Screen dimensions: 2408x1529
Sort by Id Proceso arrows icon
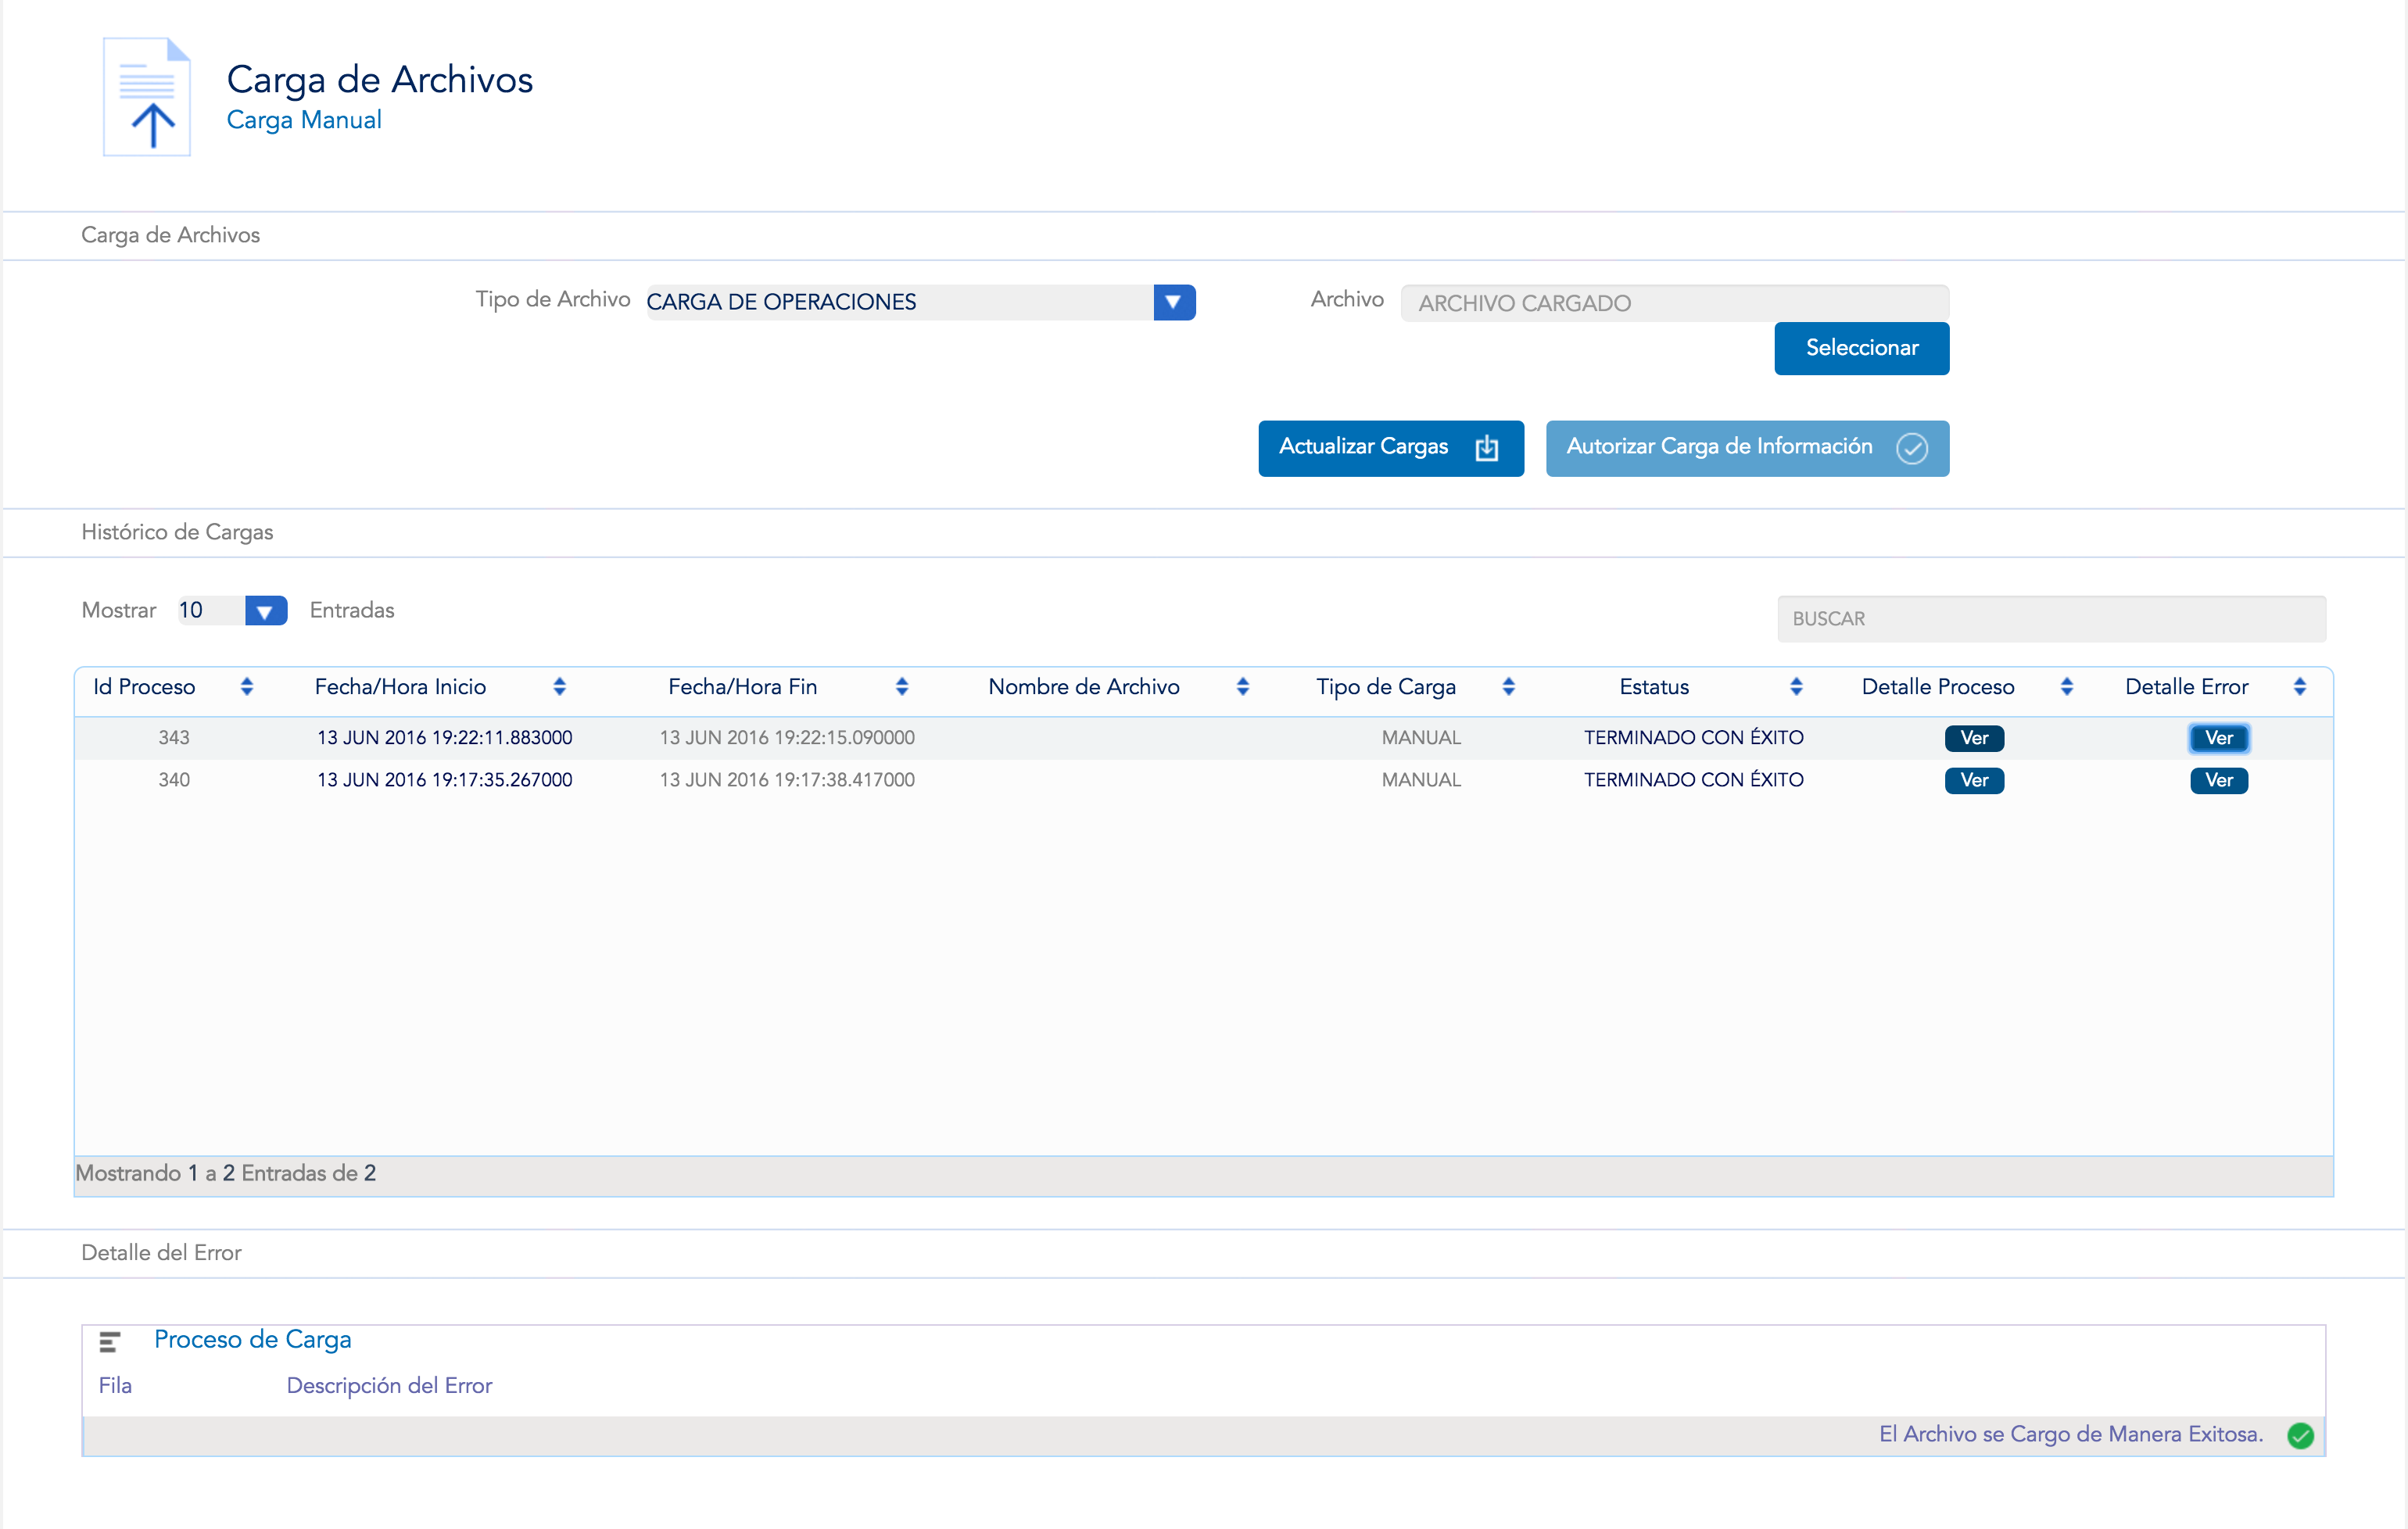(x=247, y=686)
